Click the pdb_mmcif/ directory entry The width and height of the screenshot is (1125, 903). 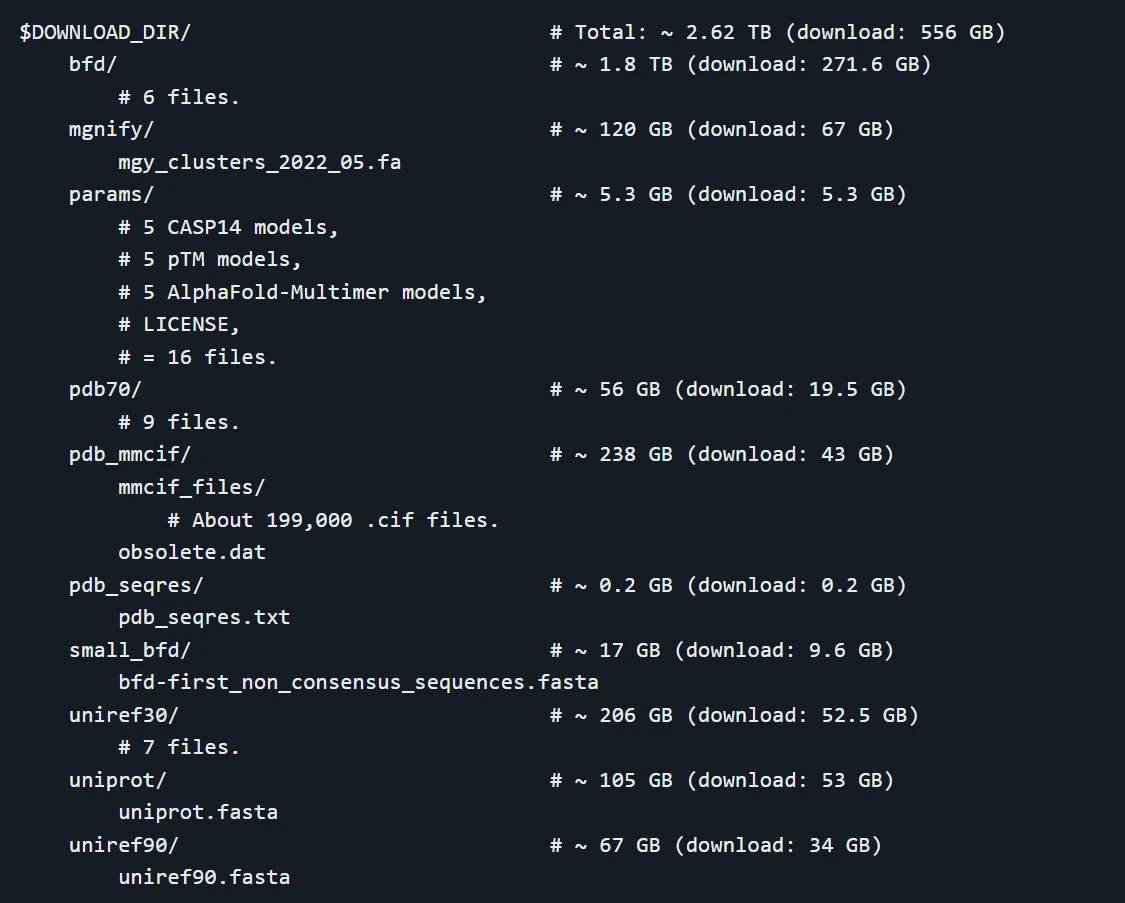pos(130,455)
